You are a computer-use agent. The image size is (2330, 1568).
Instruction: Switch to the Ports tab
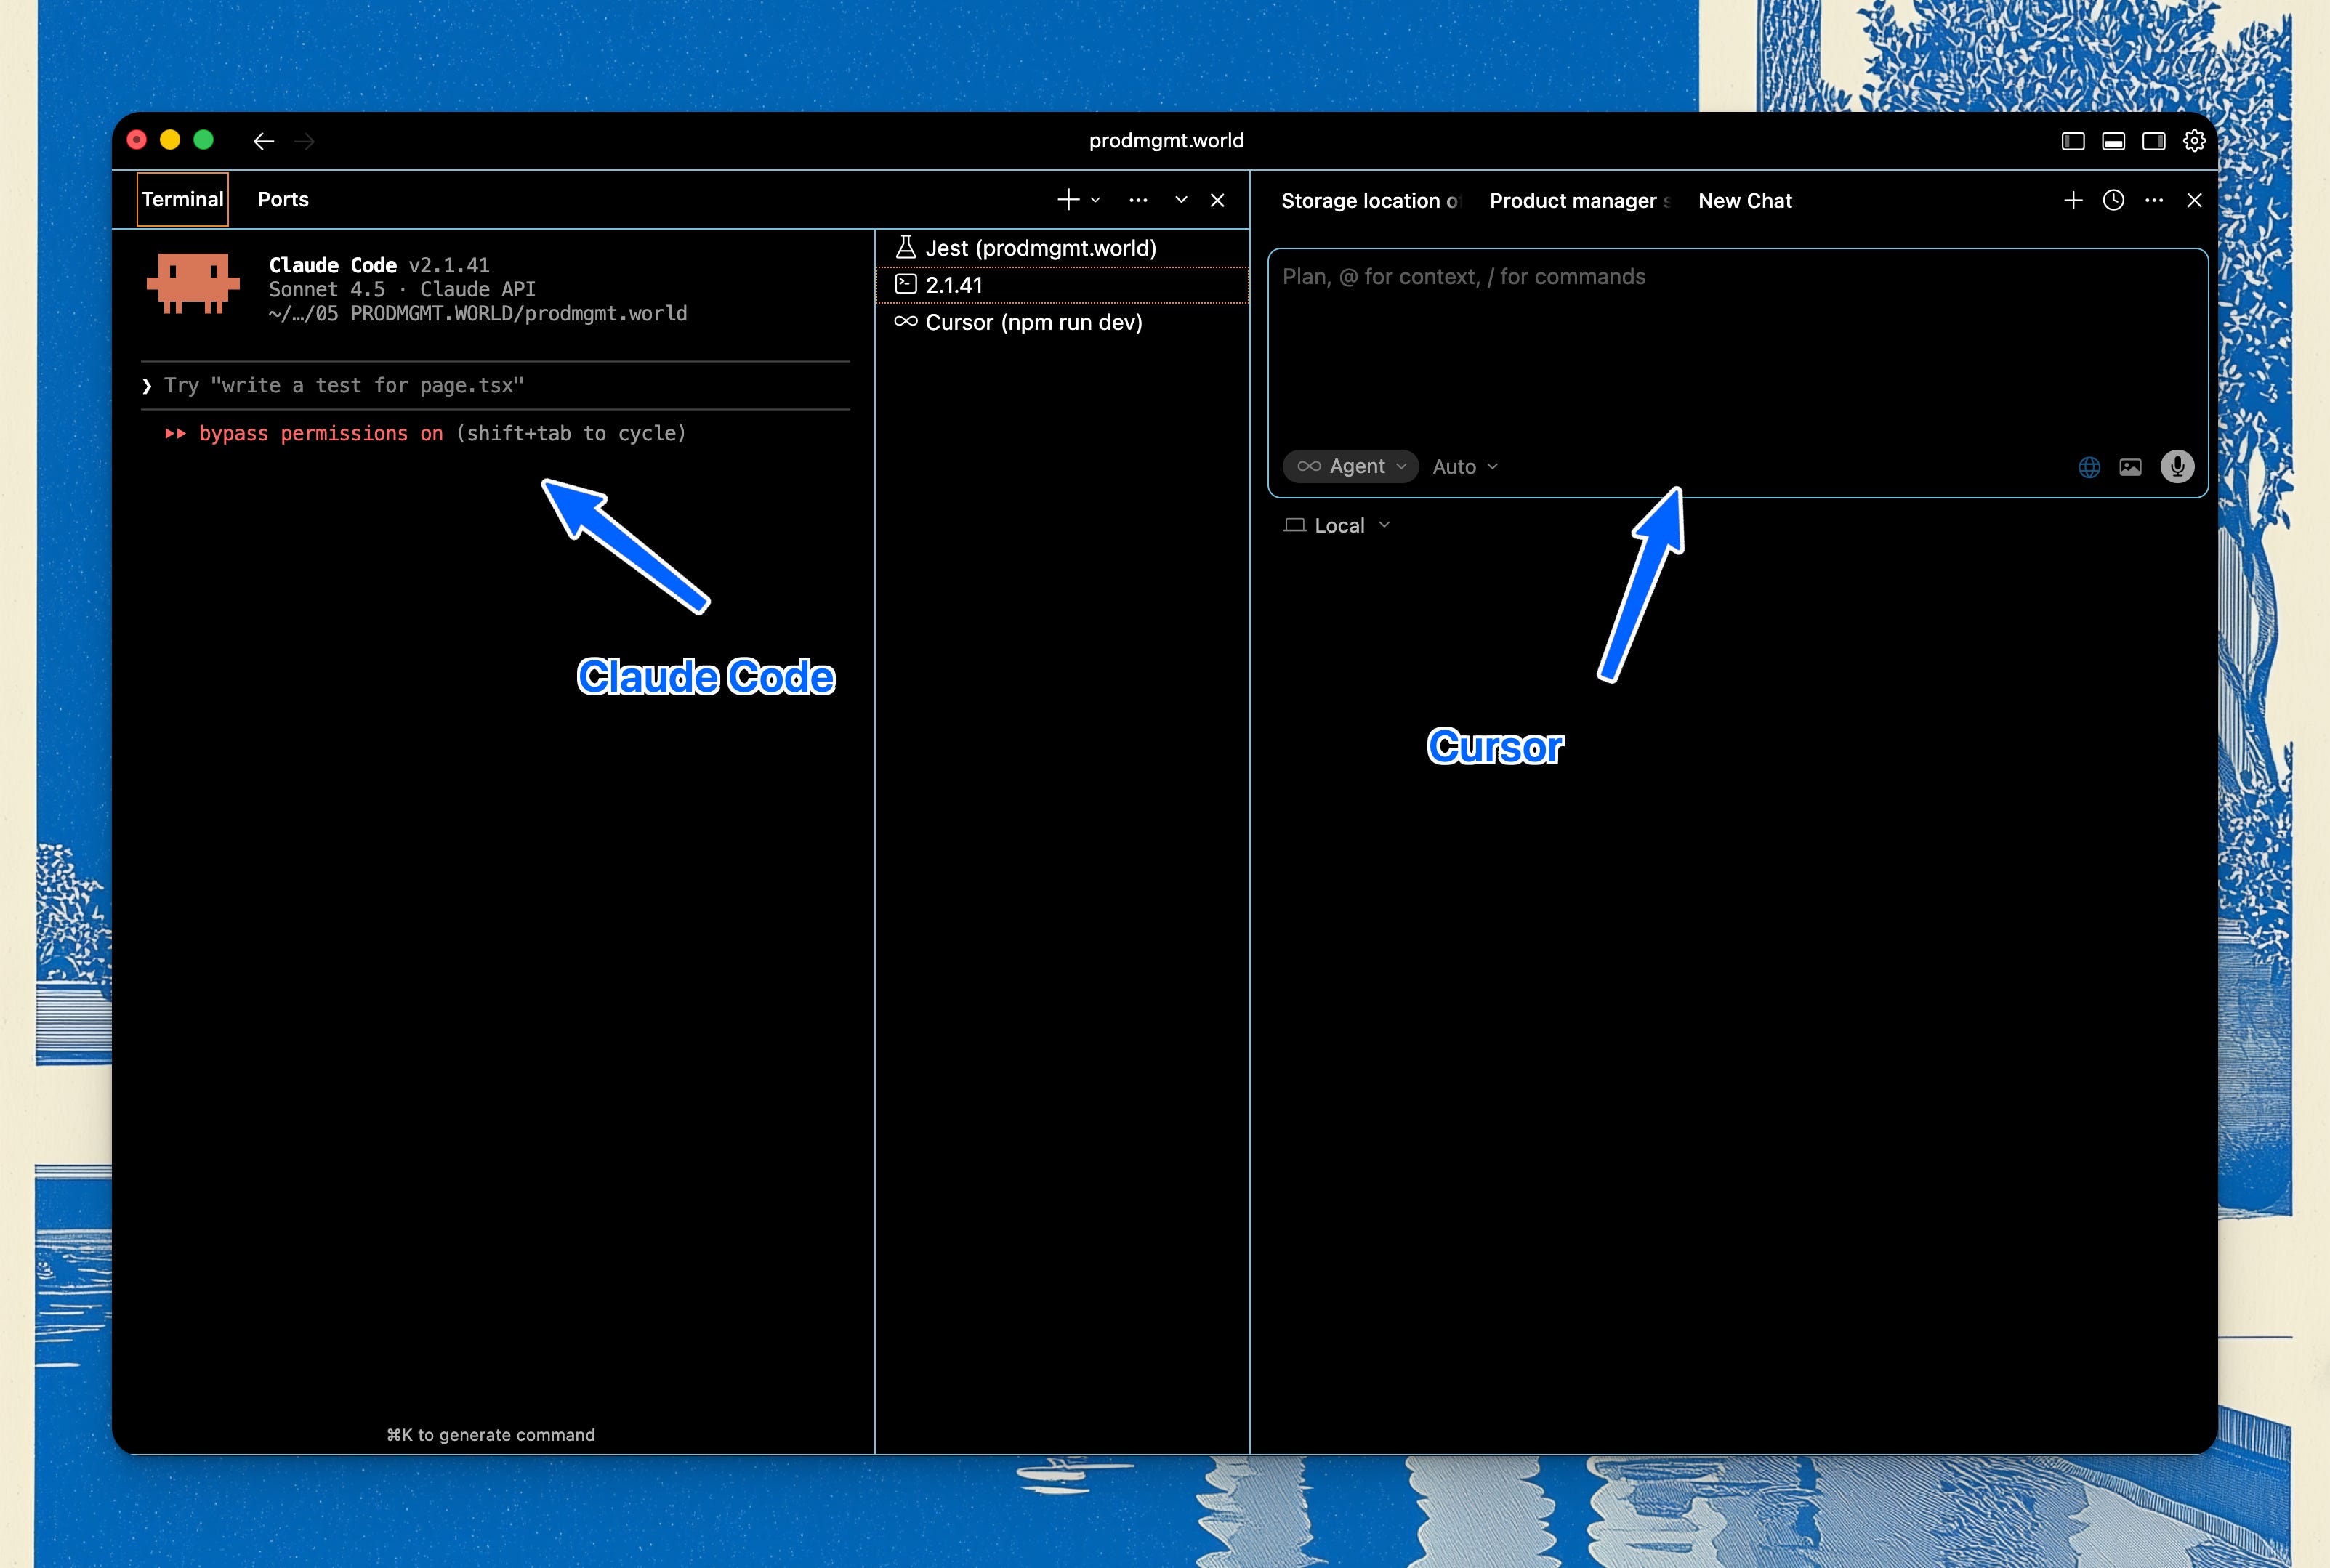coord(283,199)
